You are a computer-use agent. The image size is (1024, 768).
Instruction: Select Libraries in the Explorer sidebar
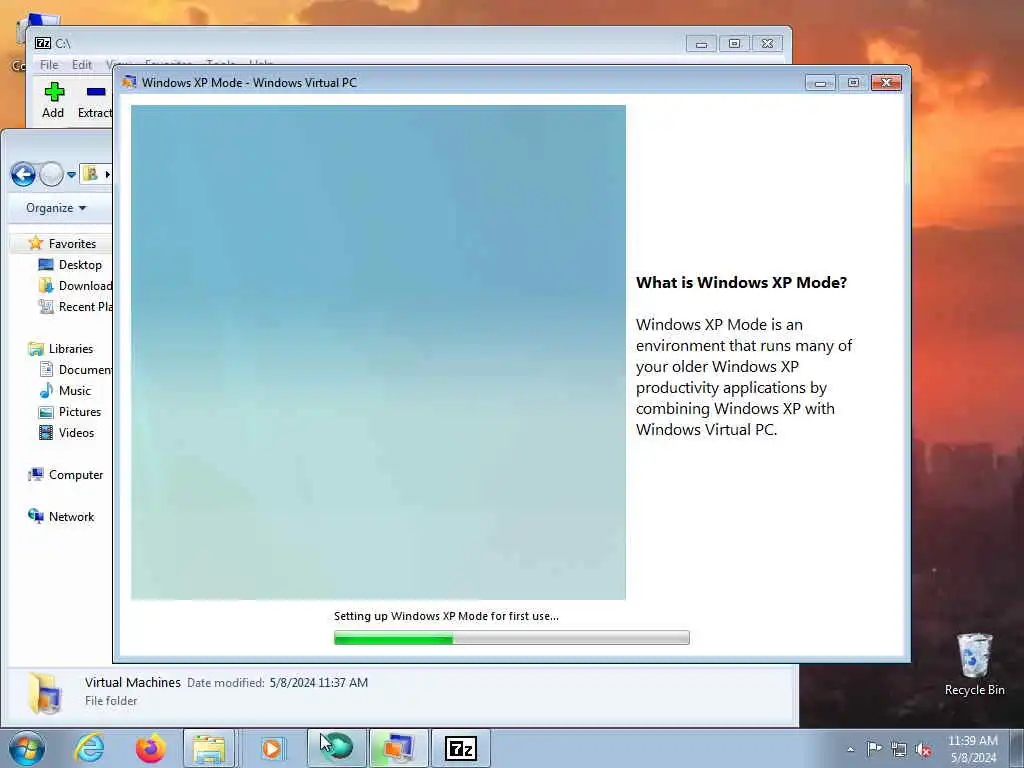pos(71,349)
